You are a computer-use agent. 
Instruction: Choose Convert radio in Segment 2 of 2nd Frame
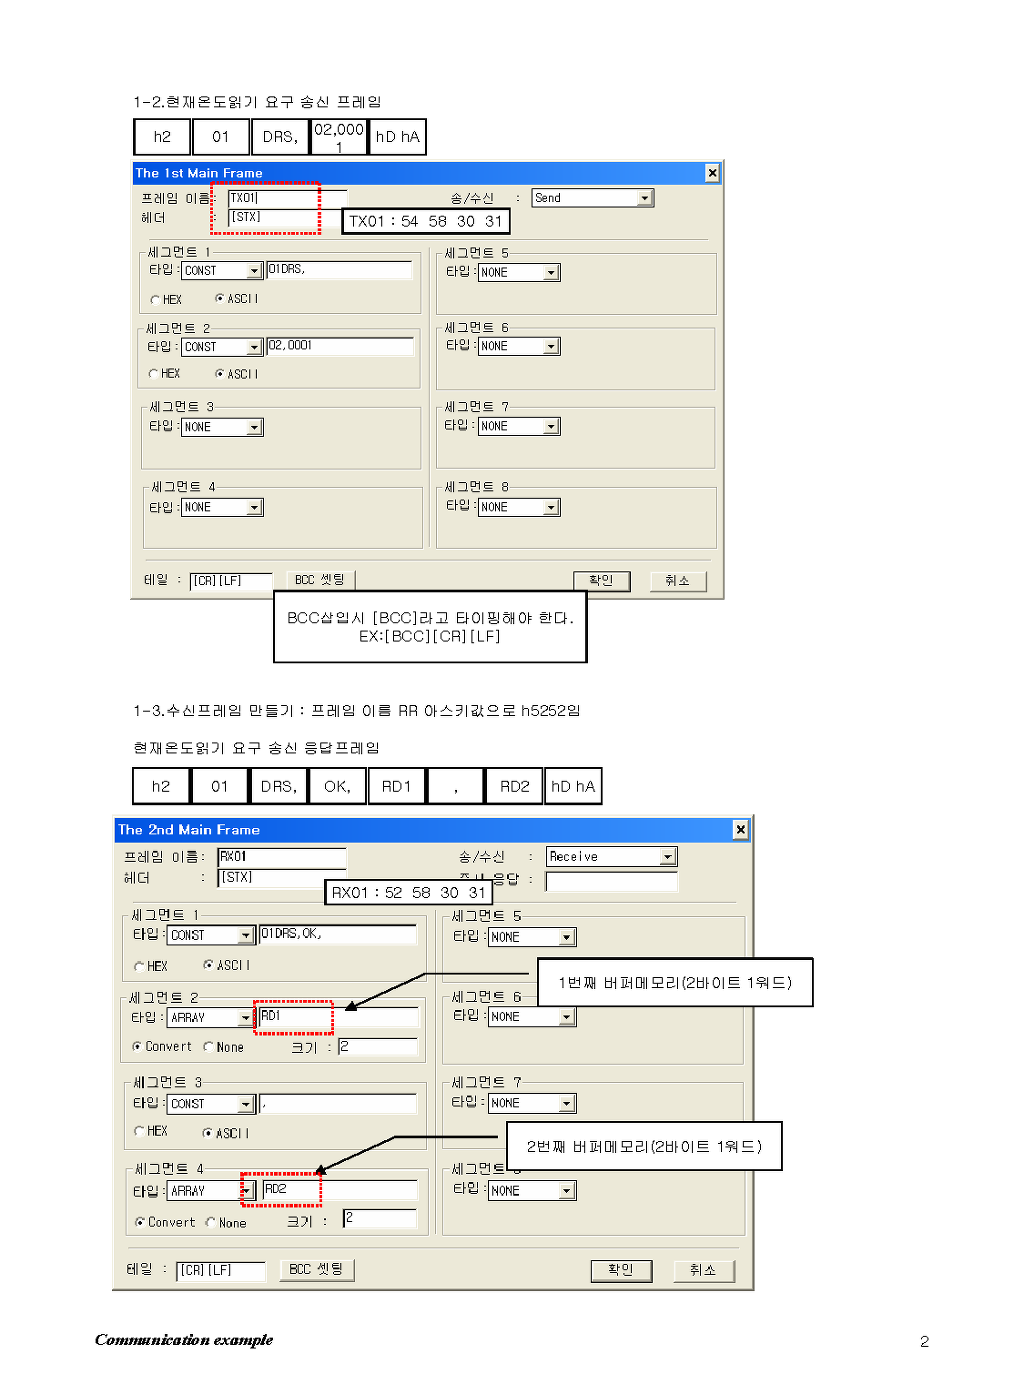click(x=137, y=1047)
